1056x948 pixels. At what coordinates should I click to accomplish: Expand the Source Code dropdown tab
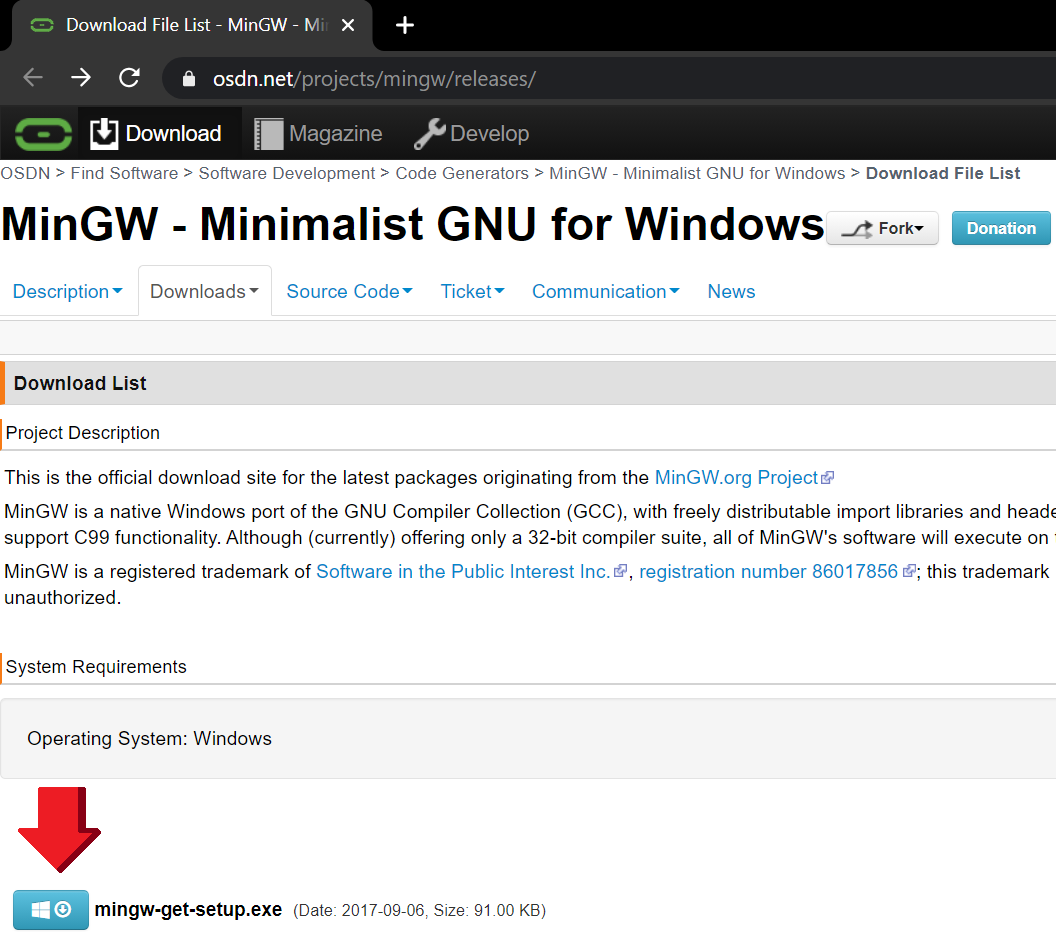pyautogui.click(x=350, y=292)
